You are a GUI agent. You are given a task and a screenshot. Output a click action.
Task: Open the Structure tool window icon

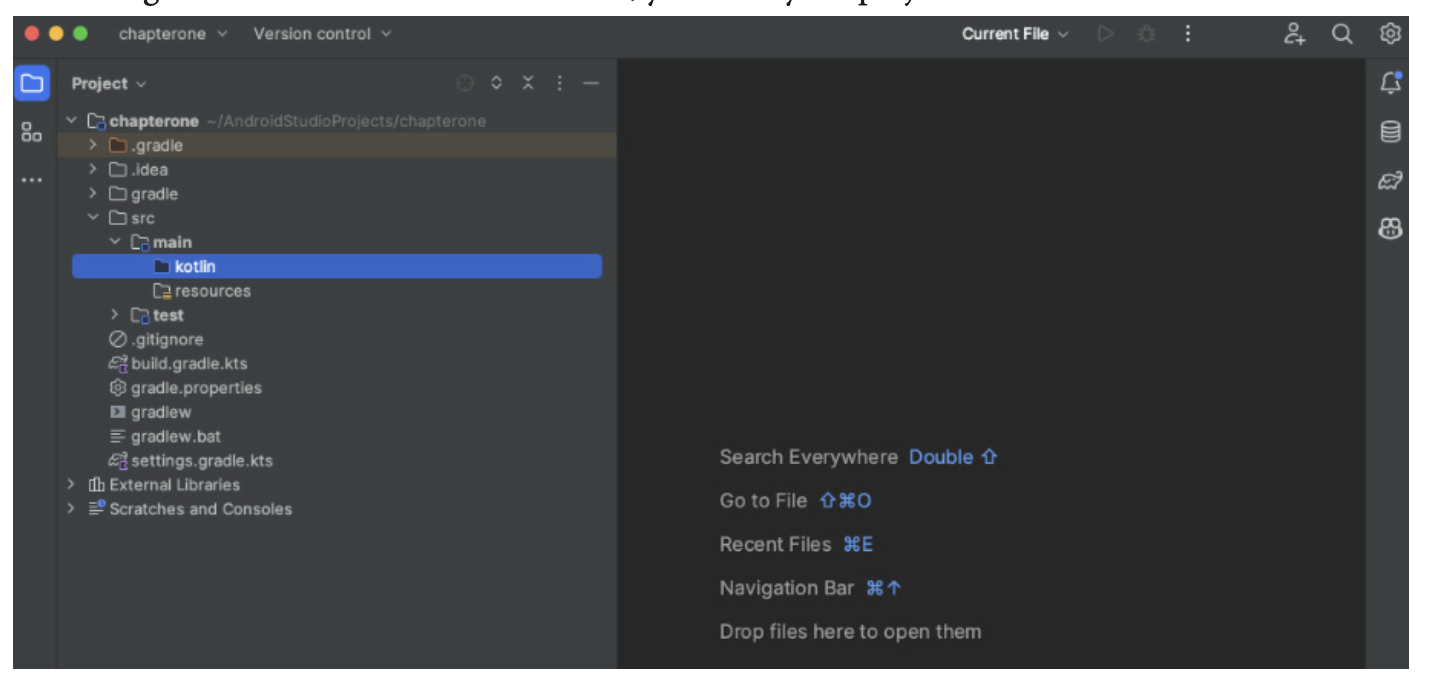pos(32,132)
